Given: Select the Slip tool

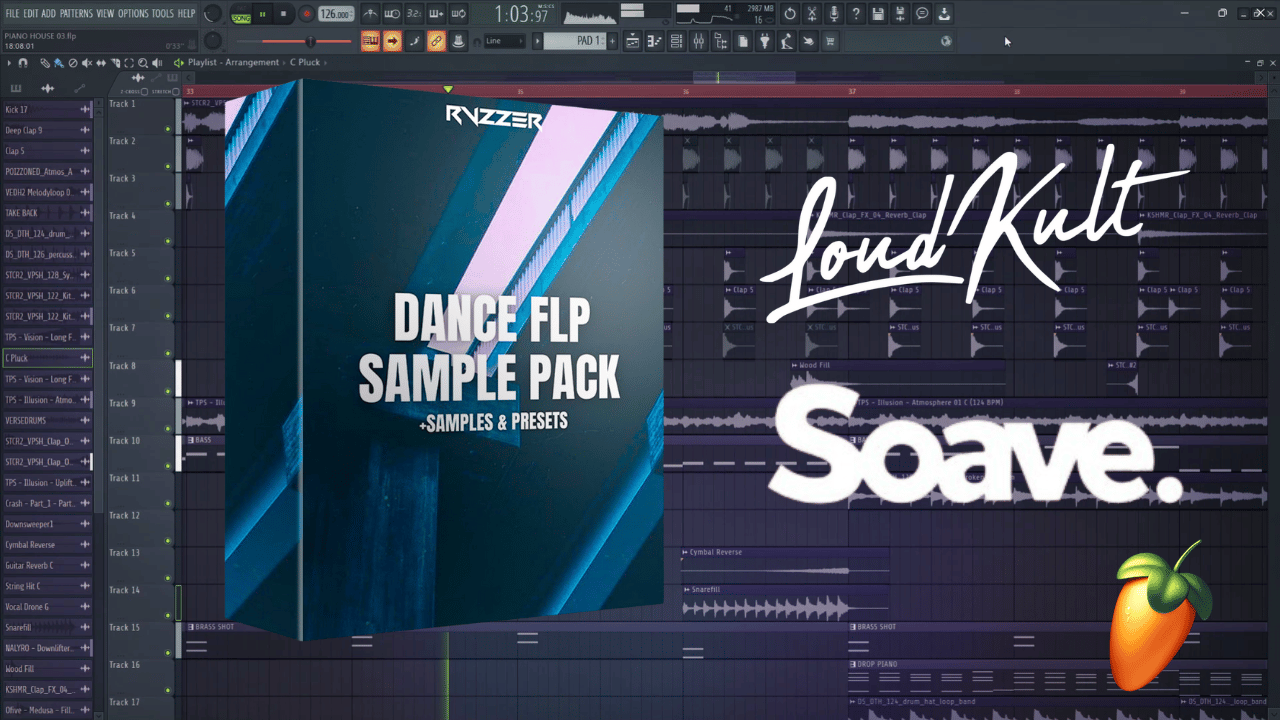Looking at the screenshot, I should (101, 63).
